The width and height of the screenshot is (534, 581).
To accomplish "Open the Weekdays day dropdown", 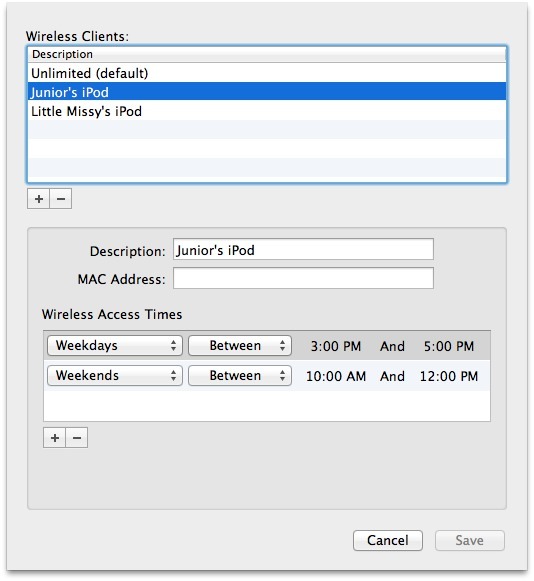I will (115, 346).
